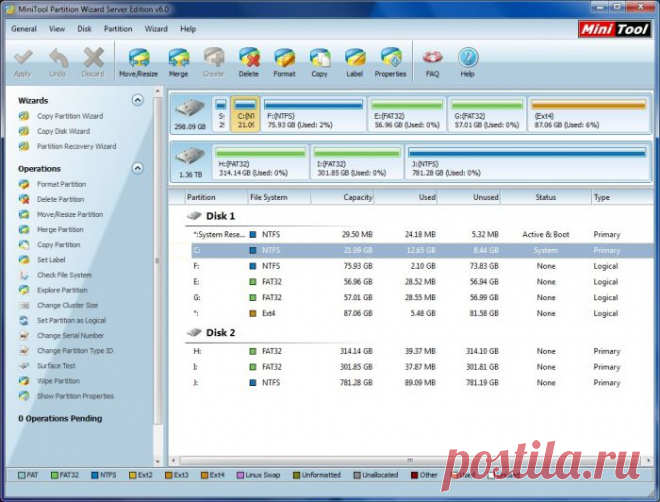Sort by Unused column header
Image resolution: width=660 pixels, height=502 pixels.
pos(469,197)
